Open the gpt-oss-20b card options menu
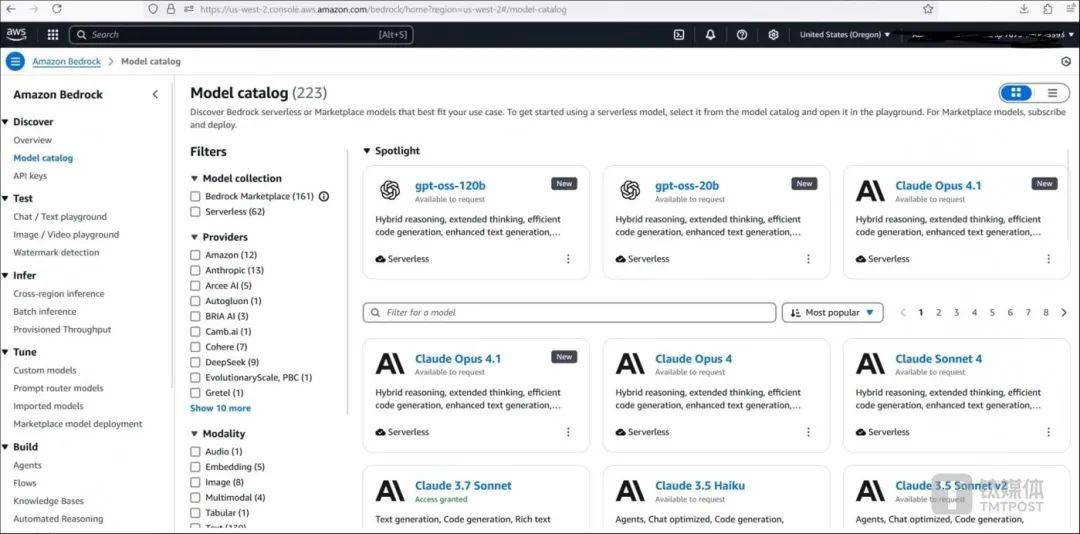This screenshot has height=534, width=1080. pos(809,259)
